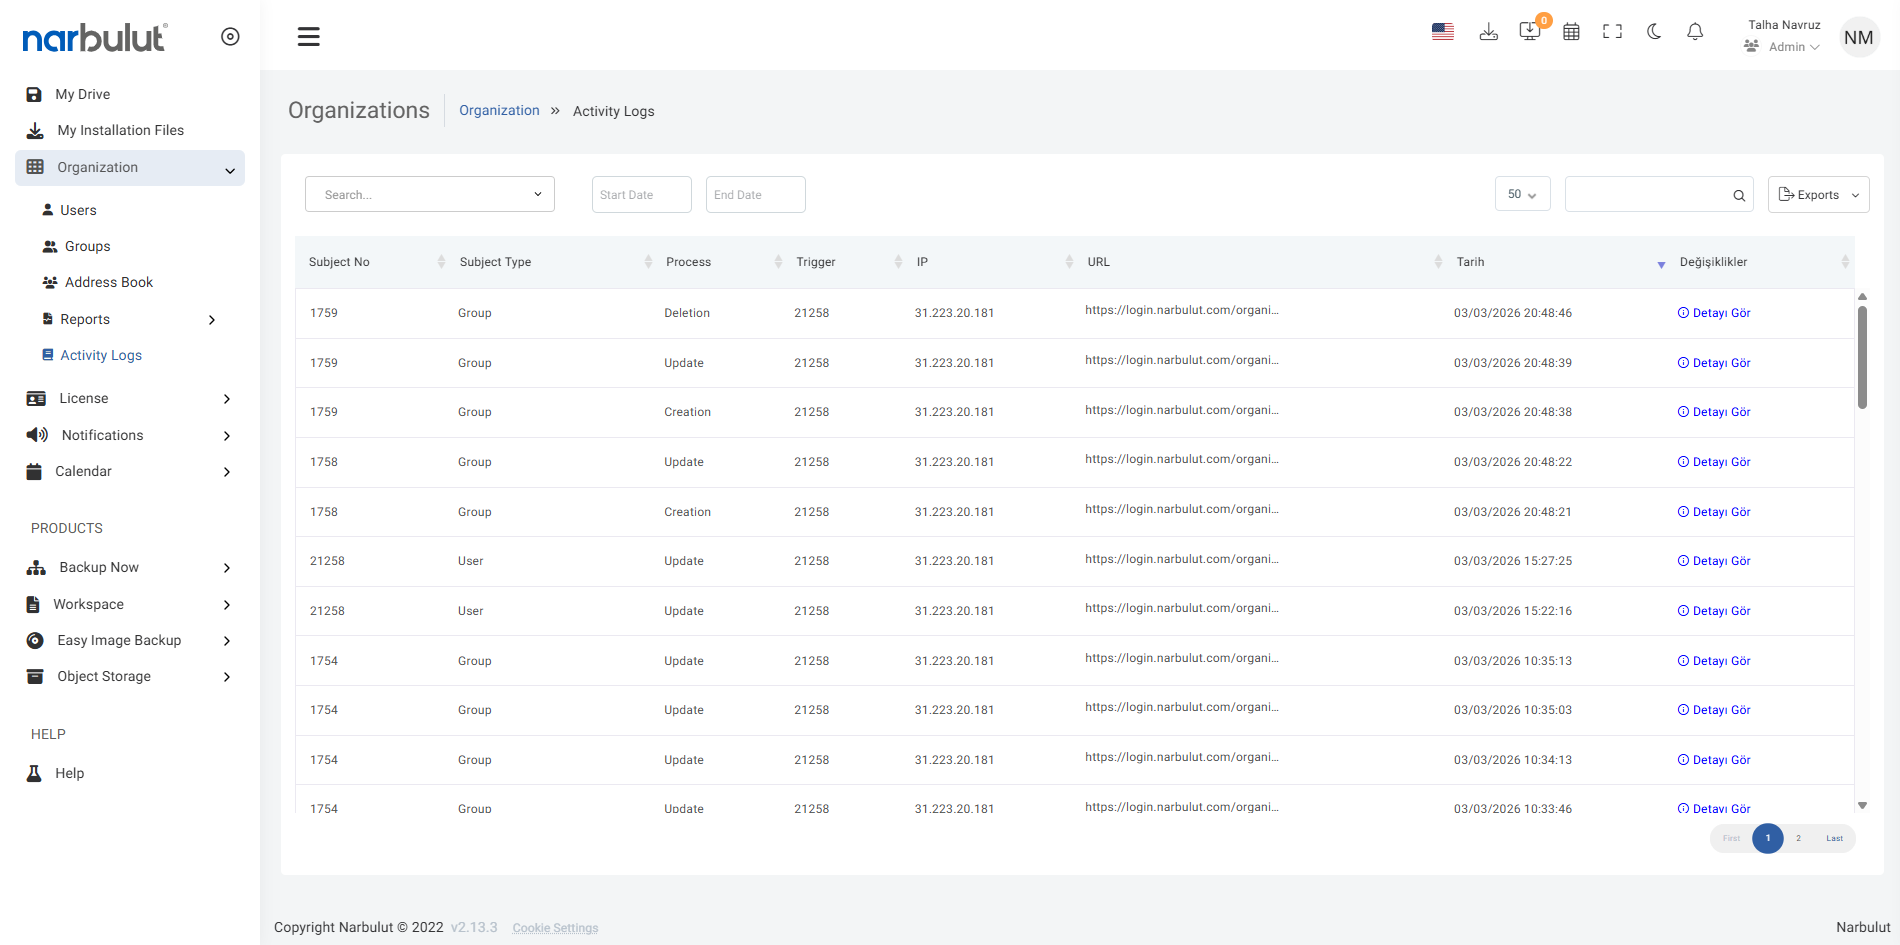Click the download tray icon in header

[1488, 32]
